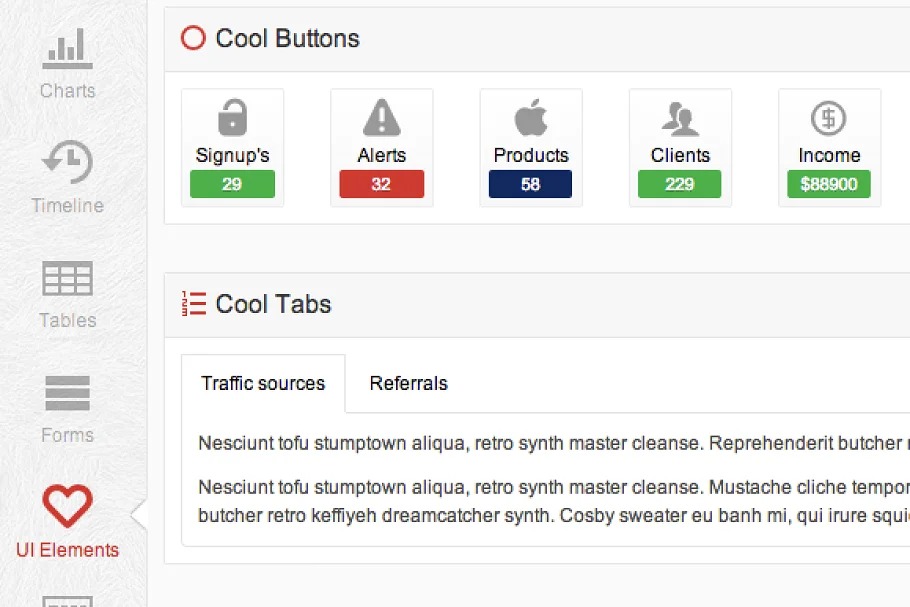This screenshot has width=910, height=607.
Task: Click the Signup's padlock icon
Action: point(232,119)
